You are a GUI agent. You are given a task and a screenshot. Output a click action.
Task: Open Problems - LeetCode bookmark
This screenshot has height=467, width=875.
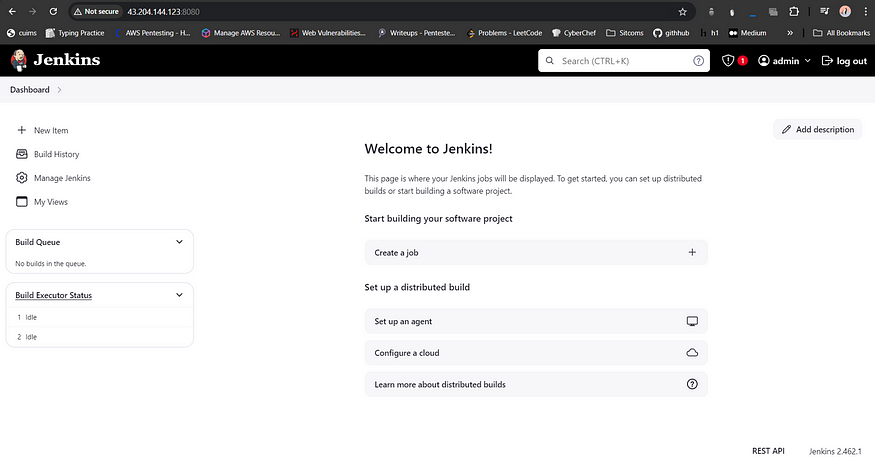[504, 33]
